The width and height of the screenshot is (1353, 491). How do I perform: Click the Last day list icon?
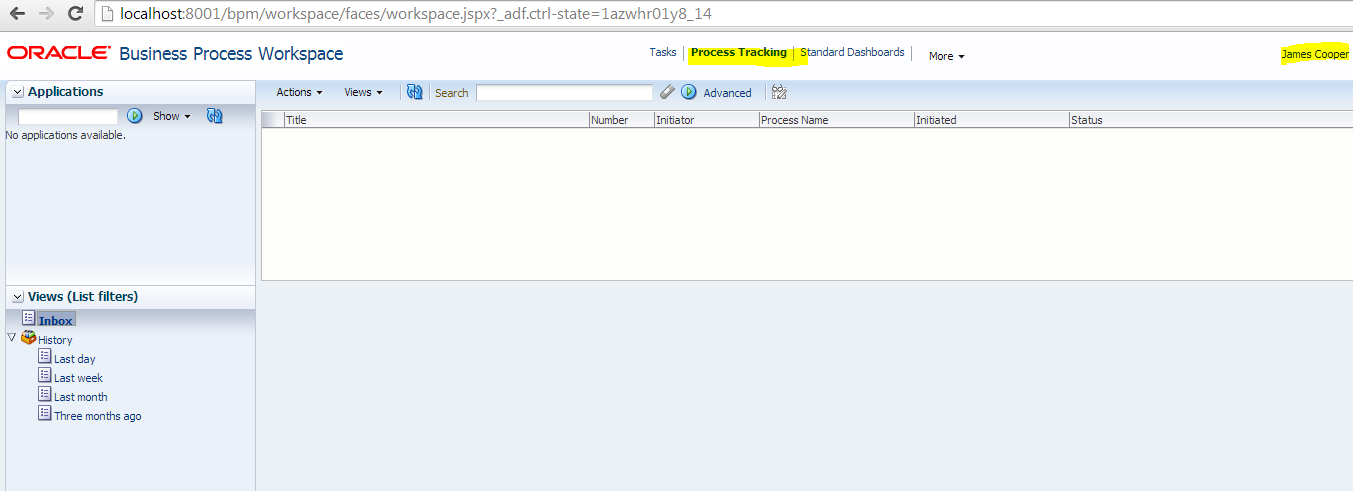[x=45, y=356]
